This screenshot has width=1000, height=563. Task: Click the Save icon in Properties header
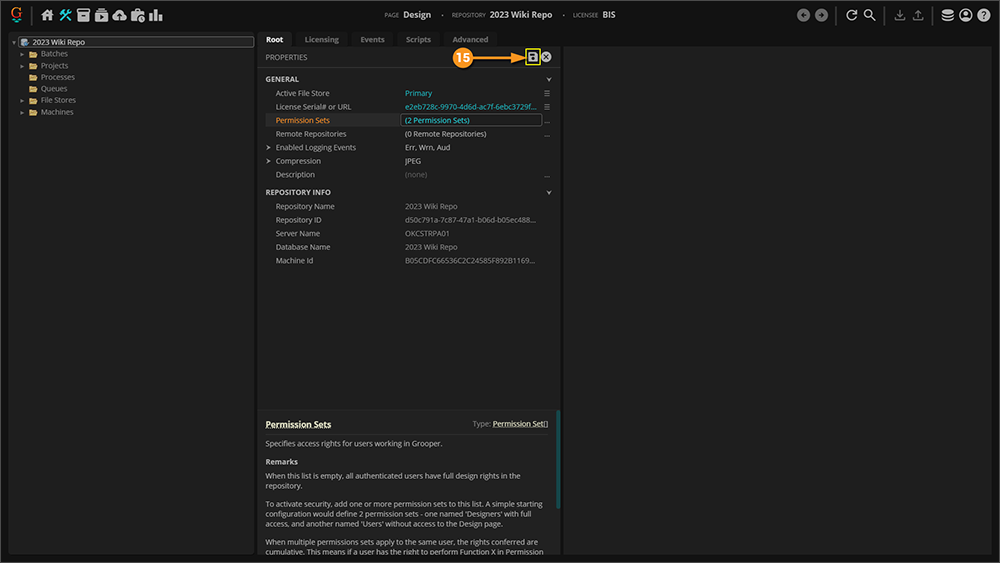533,57
